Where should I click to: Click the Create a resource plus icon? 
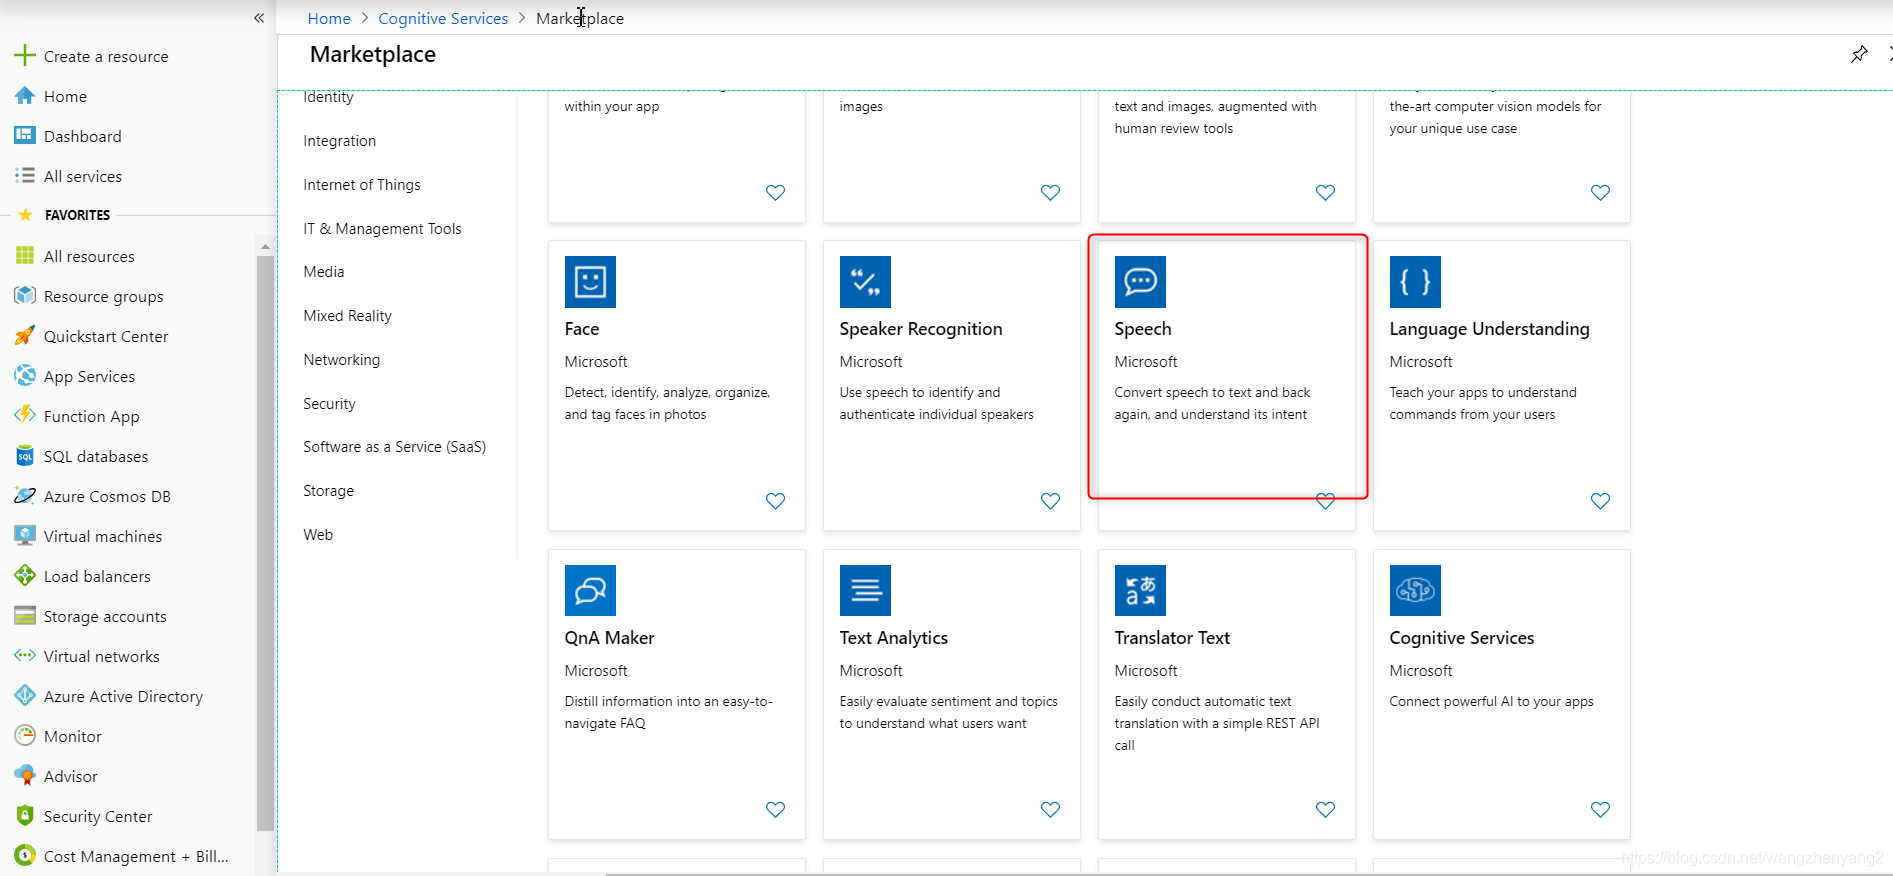point(25,56)
